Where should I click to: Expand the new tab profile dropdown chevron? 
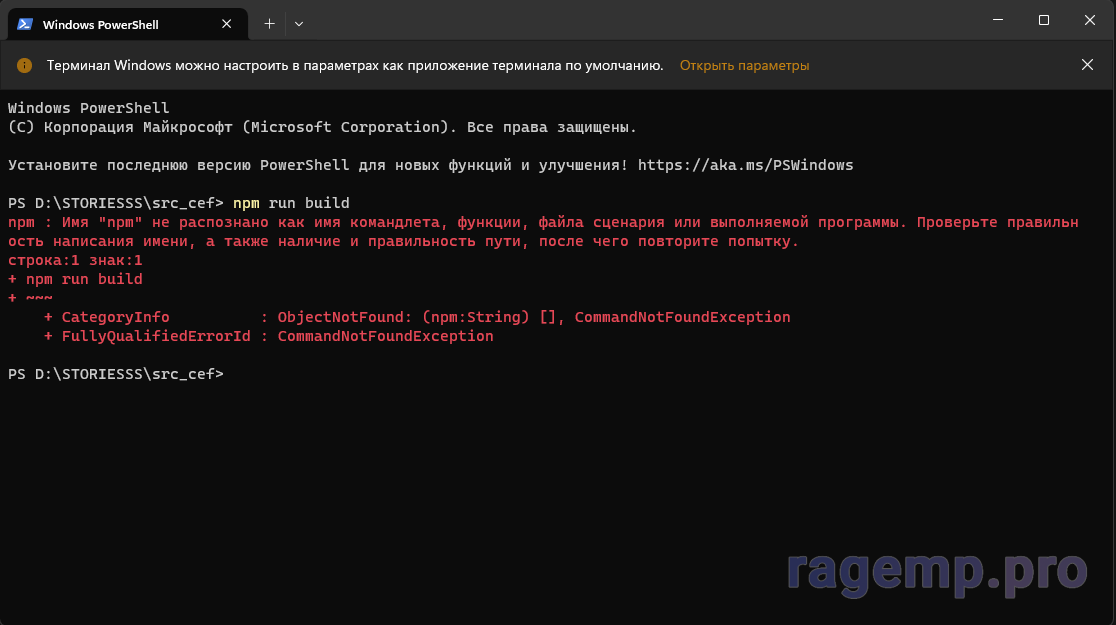tap(299, 23)
